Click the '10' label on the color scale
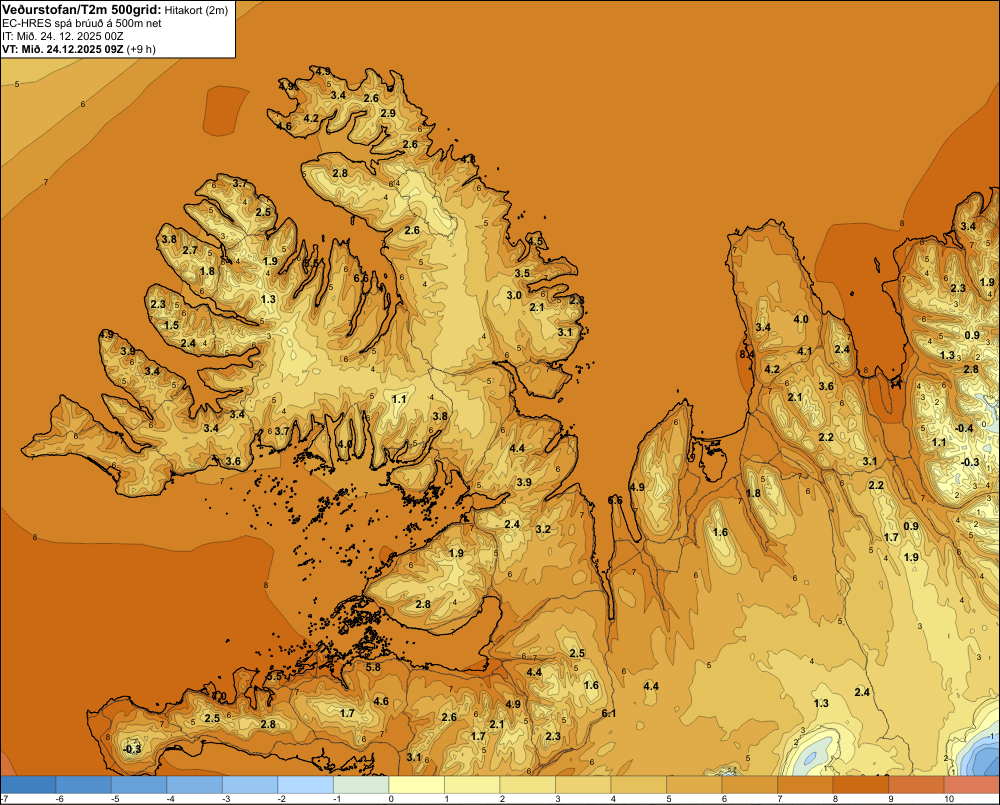Viewport: 1000px width, 805px height. pos(949,799)
